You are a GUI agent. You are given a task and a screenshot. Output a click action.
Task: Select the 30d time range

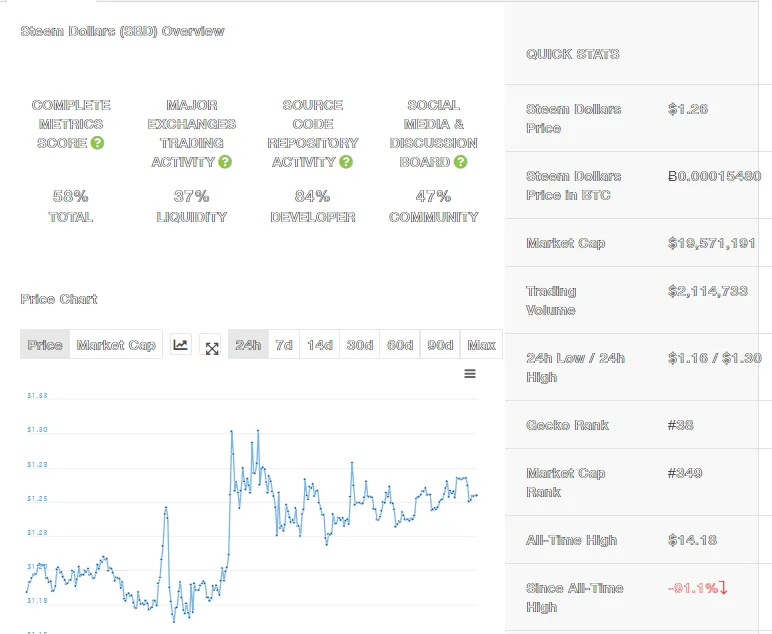pos(359,345)
